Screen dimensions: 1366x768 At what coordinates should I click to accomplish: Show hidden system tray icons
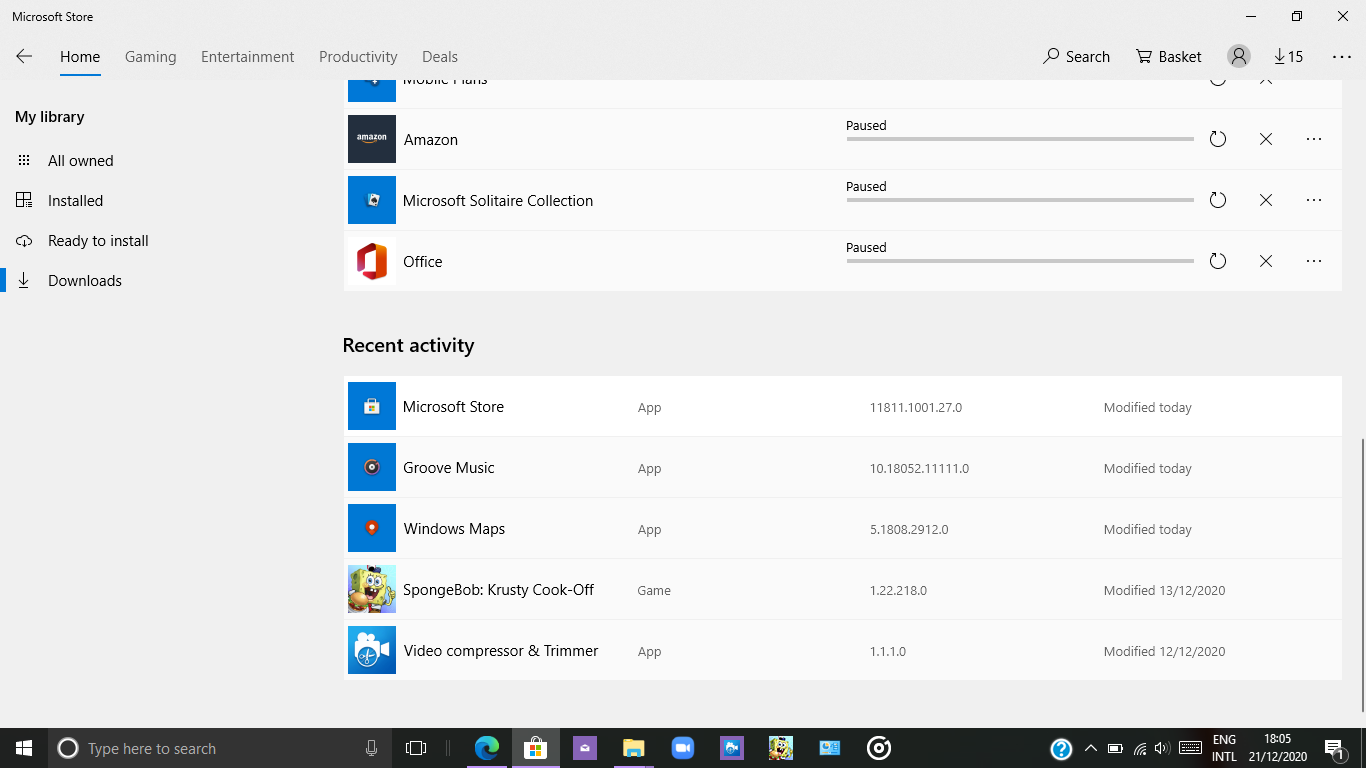(1090, 748)
